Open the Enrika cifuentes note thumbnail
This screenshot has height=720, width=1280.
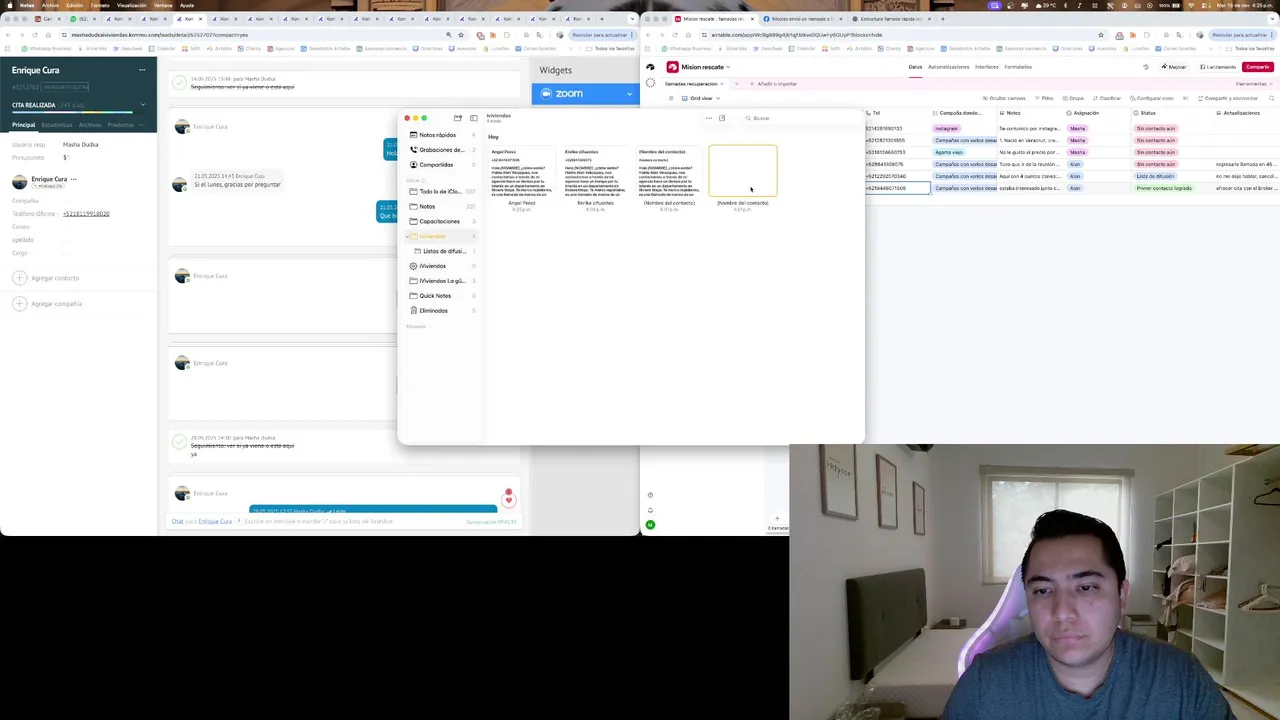click(595, 173)
